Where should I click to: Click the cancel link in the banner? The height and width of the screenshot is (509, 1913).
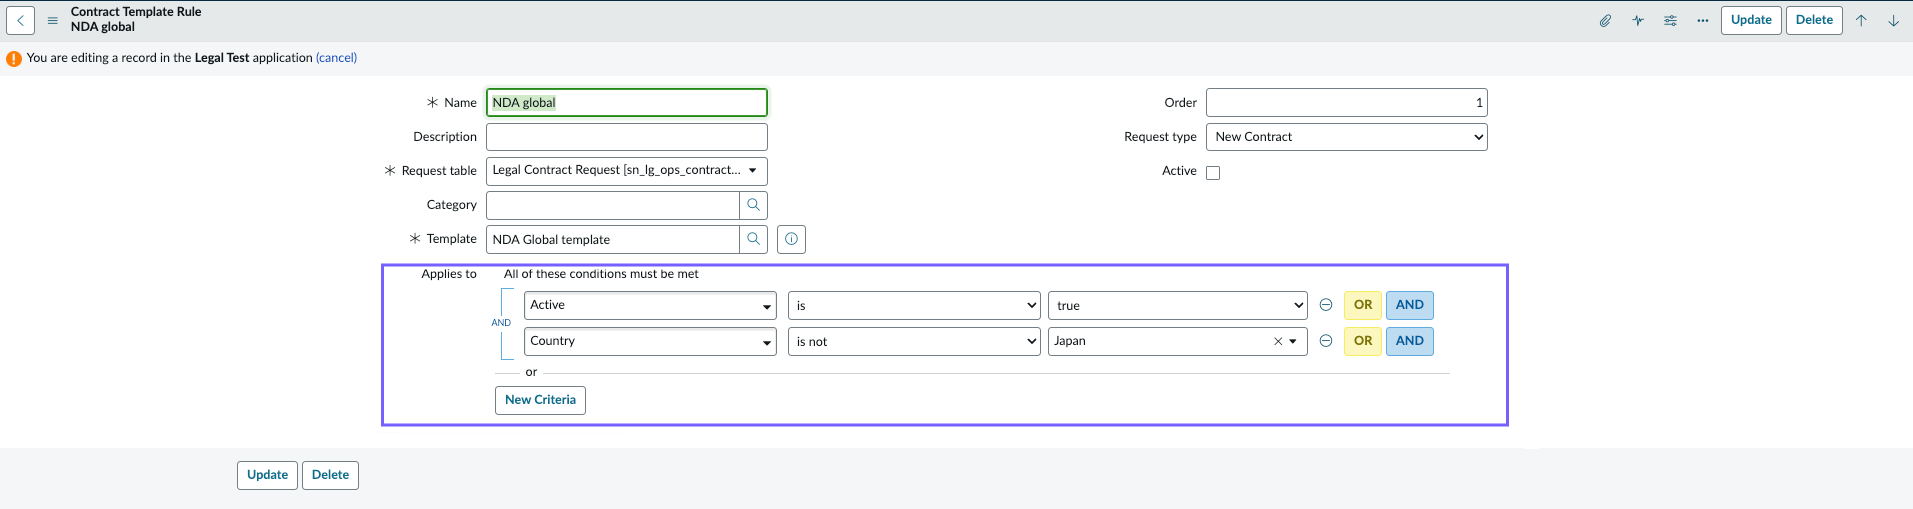[336, 58]
